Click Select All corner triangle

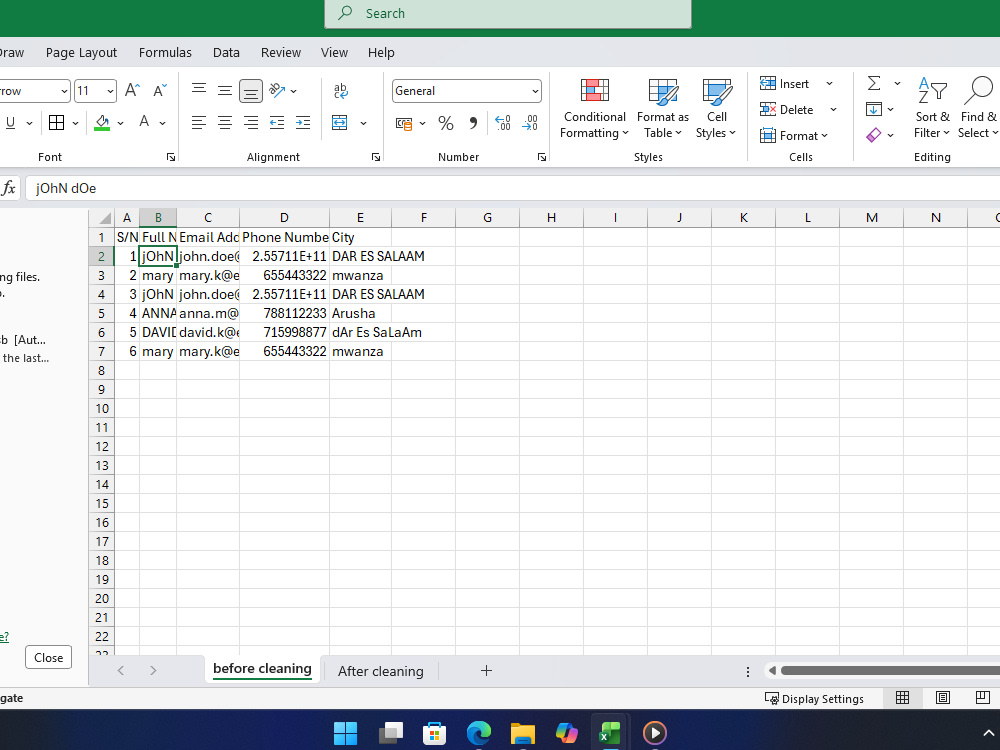(x=104, y=218)
